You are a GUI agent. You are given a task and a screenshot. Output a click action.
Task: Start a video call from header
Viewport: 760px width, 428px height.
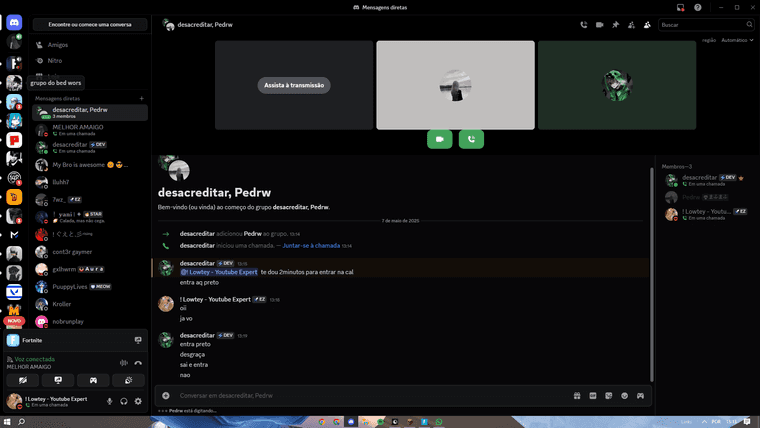point(600,25)
